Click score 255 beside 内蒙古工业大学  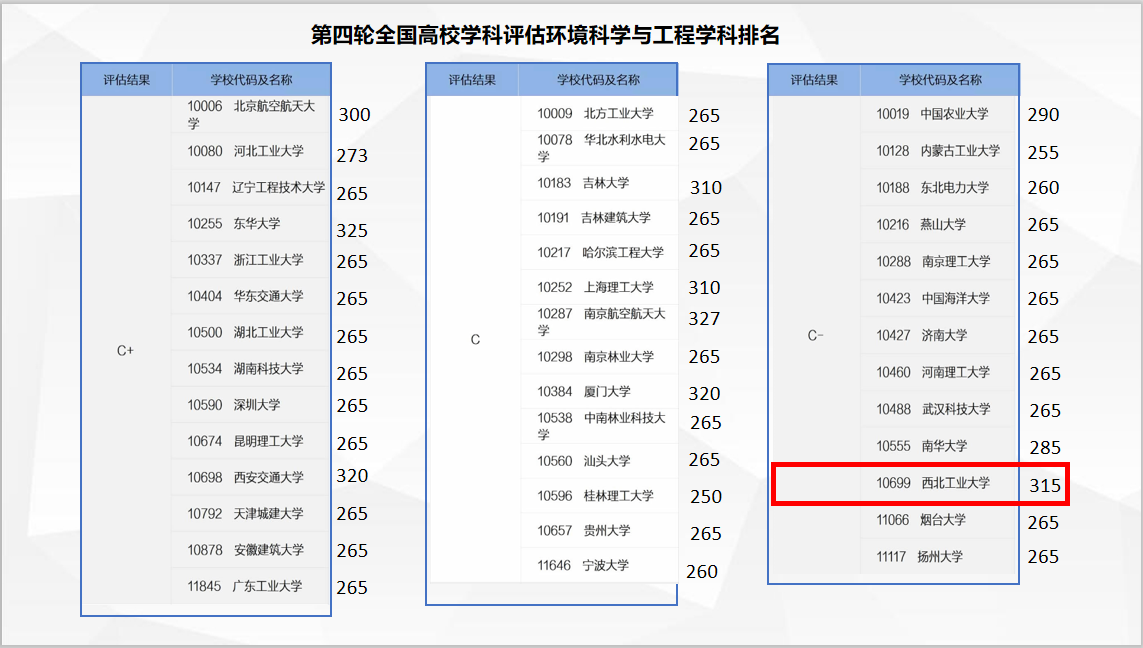pos(1043,152)
